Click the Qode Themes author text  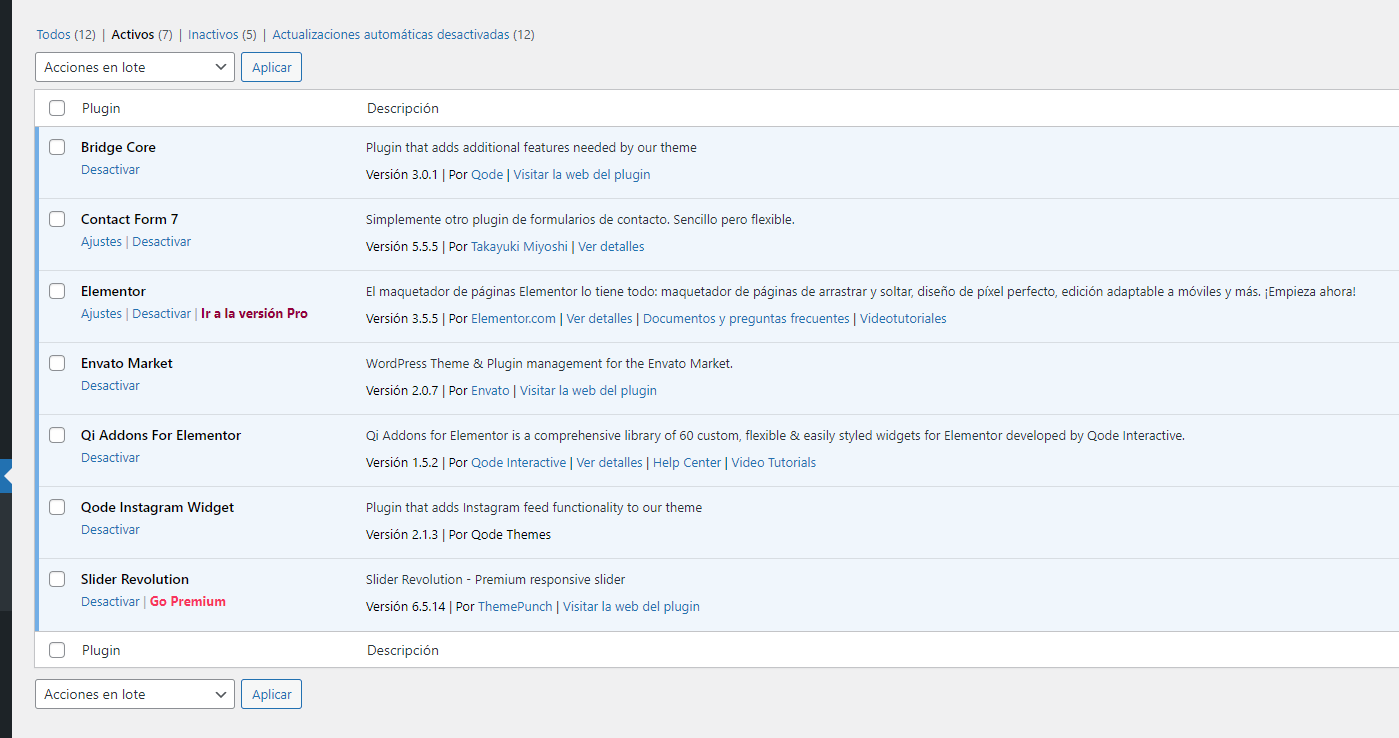coord(511,535)
